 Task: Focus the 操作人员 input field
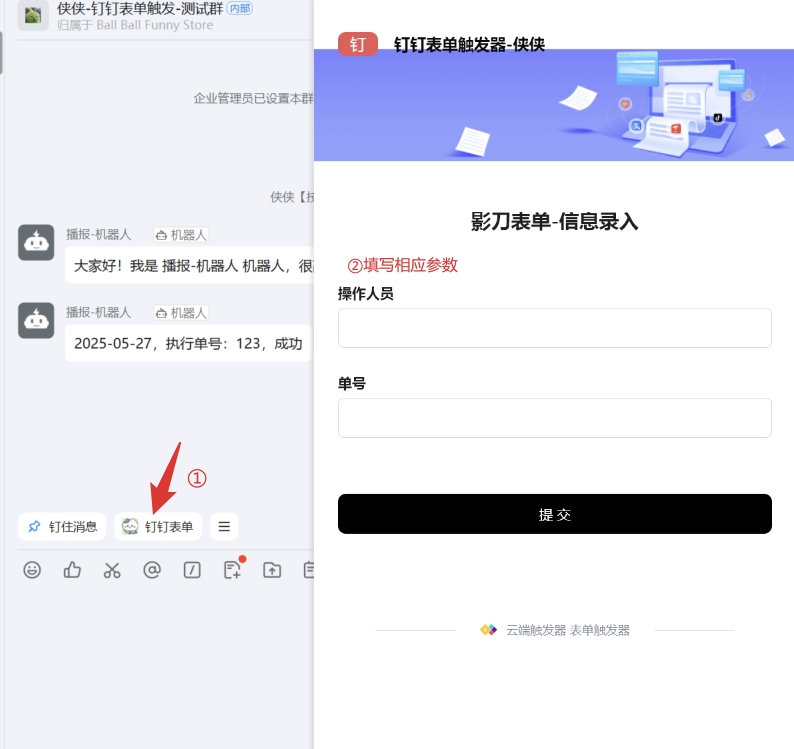coord(554,328)
